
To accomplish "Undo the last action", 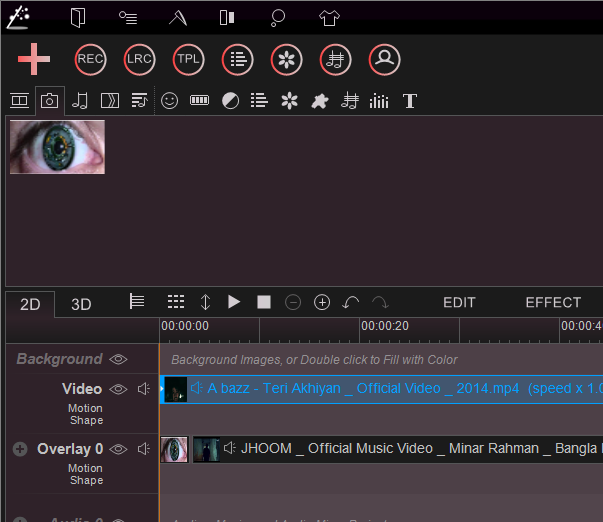I will pos(350,302).
